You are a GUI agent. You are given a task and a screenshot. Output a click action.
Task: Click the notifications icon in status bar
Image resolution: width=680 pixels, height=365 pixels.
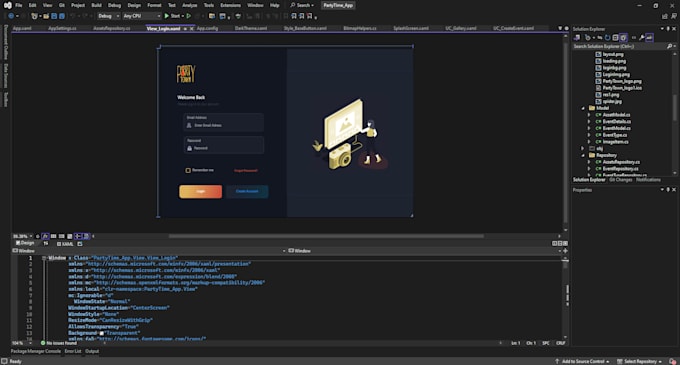pyautogui.click(x=672, y=361)
